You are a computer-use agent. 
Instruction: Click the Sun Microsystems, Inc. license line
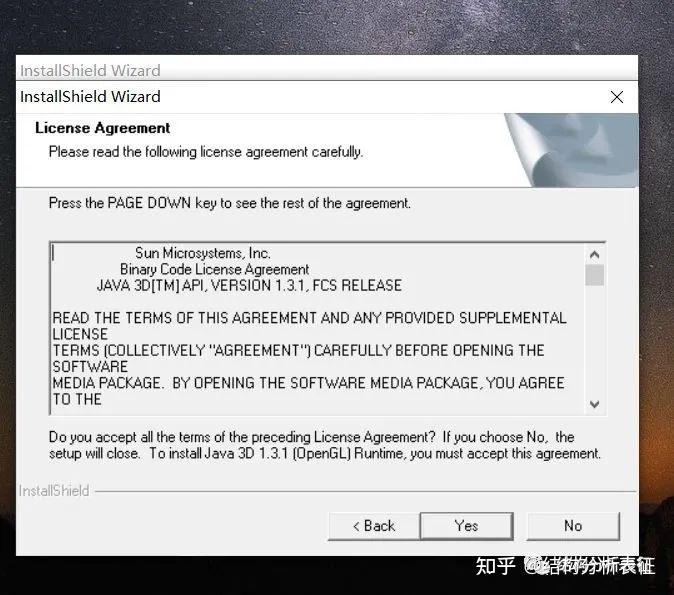203,253
